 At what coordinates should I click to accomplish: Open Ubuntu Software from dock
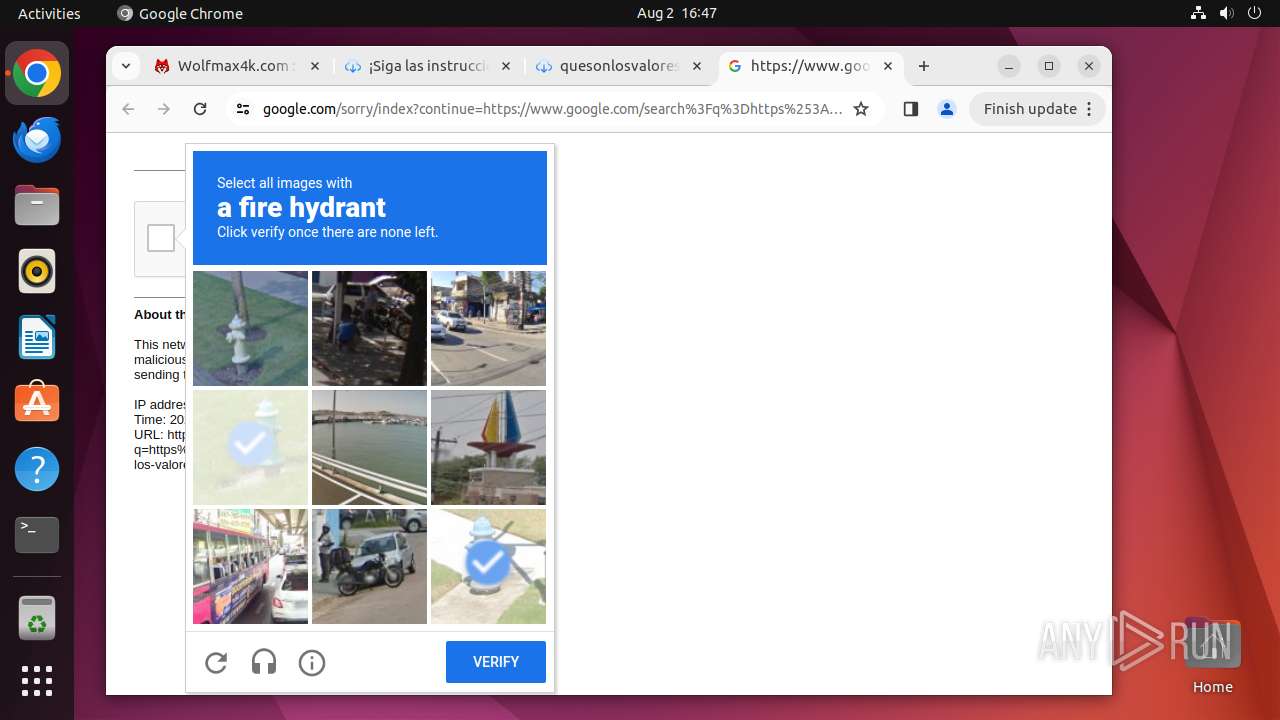[37, 403]
